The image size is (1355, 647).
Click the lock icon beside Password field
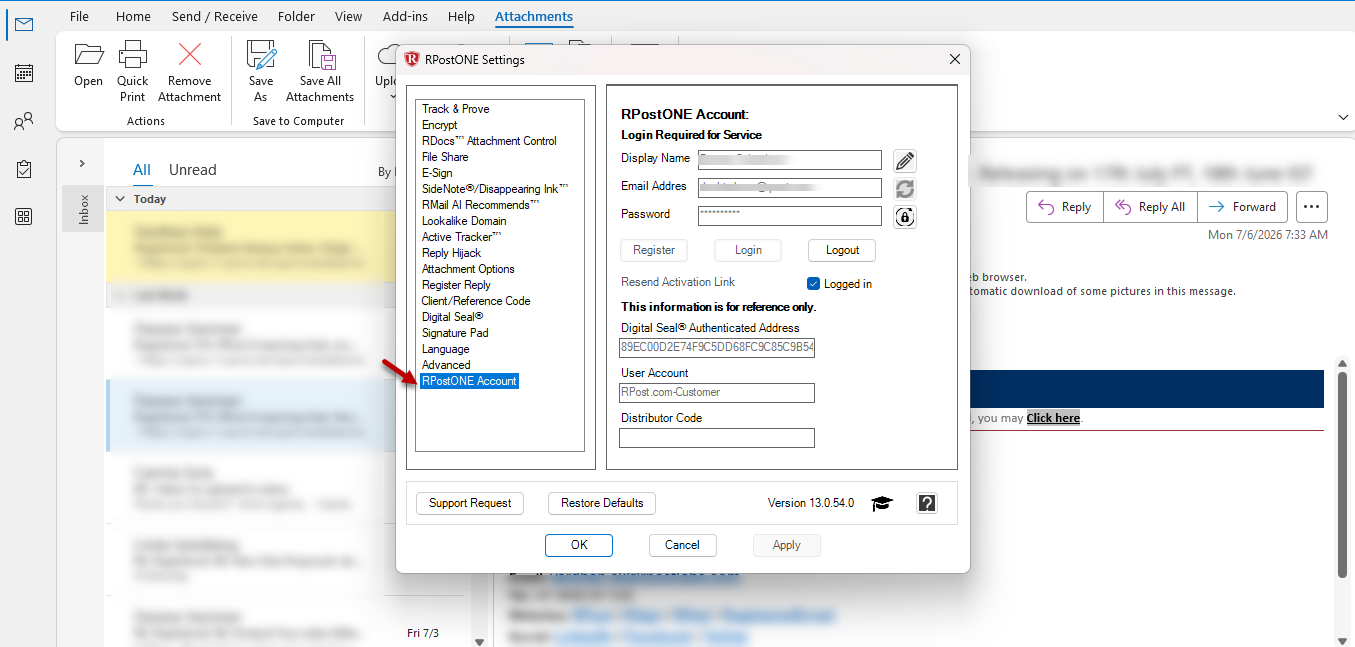coord(904,216)
